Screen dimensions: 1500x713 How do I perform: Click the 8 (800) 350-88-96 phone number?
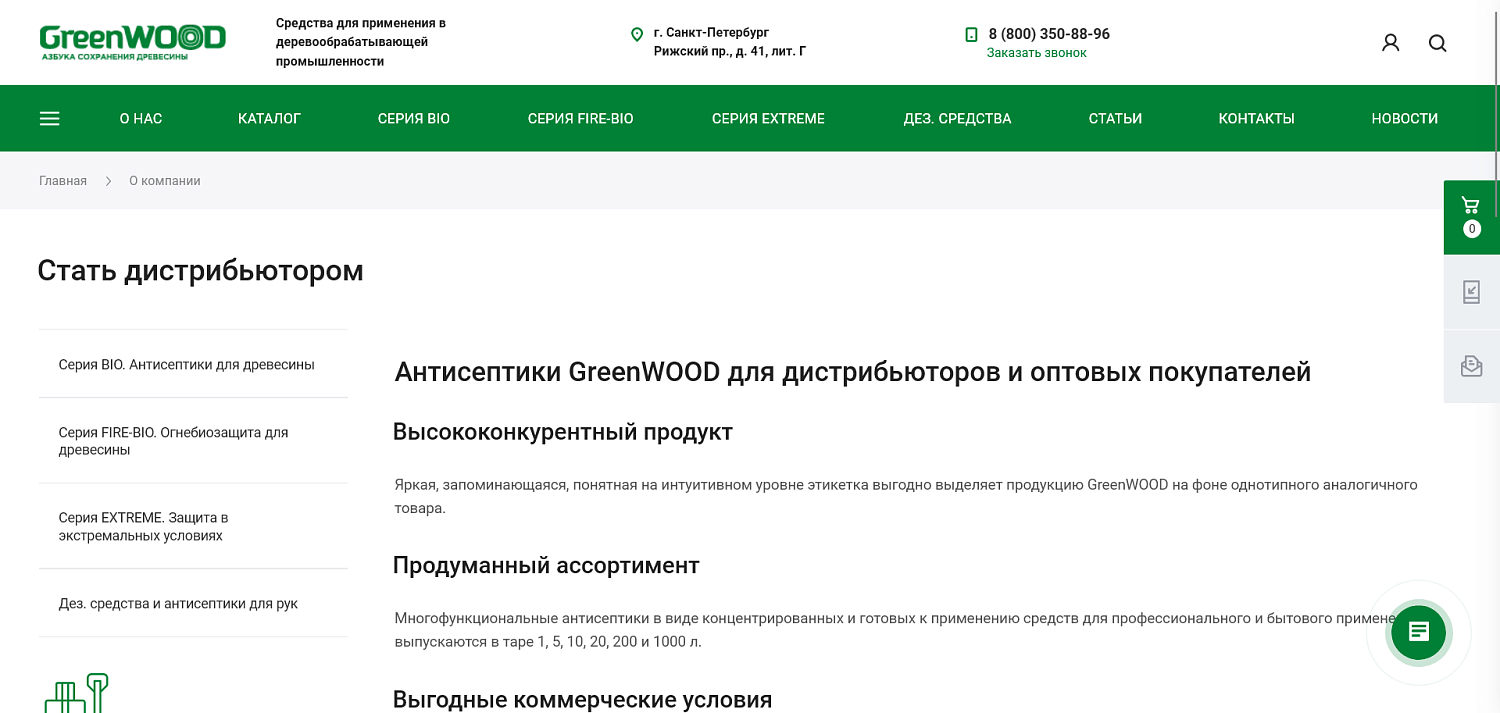(x=1049, y=34)
